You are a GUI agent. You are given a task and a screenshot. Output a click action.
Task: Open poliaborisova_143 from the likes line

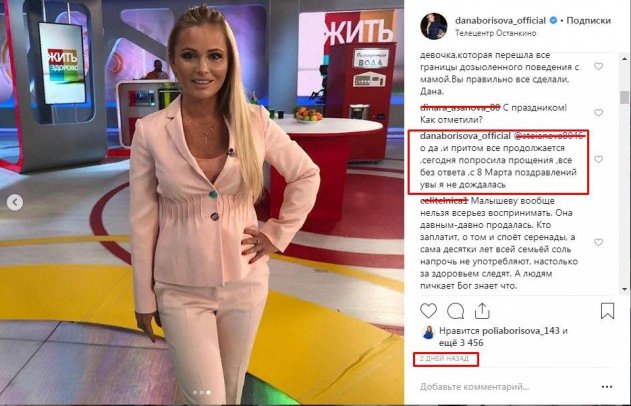click(x=521, y=331)
